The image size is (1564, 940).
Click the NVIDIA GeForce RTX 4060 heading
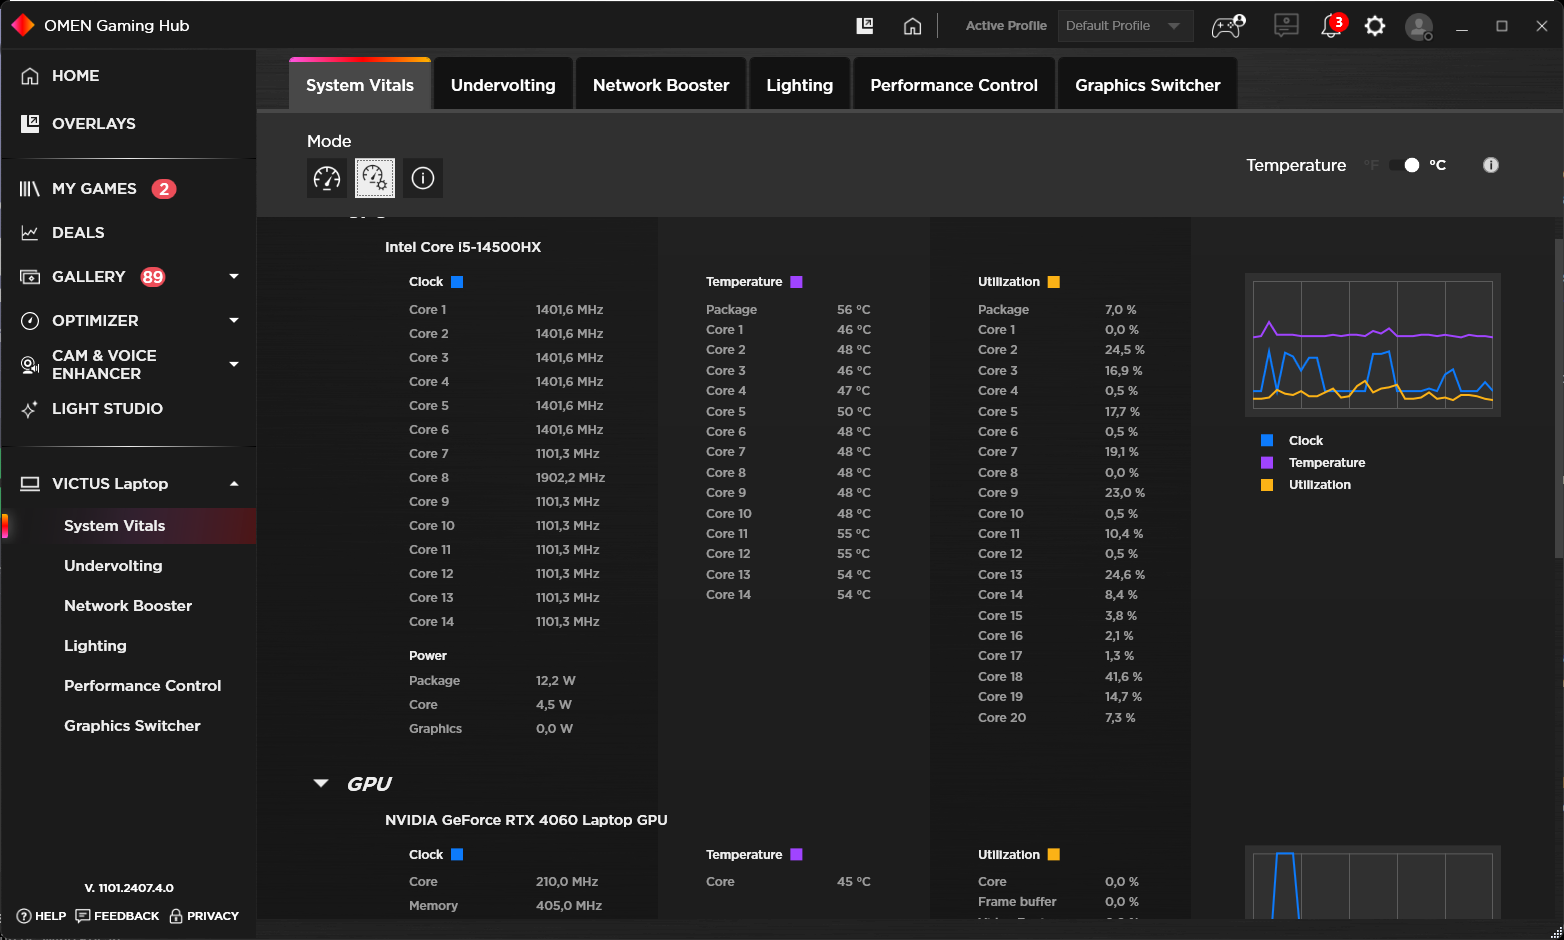[526, 820]
